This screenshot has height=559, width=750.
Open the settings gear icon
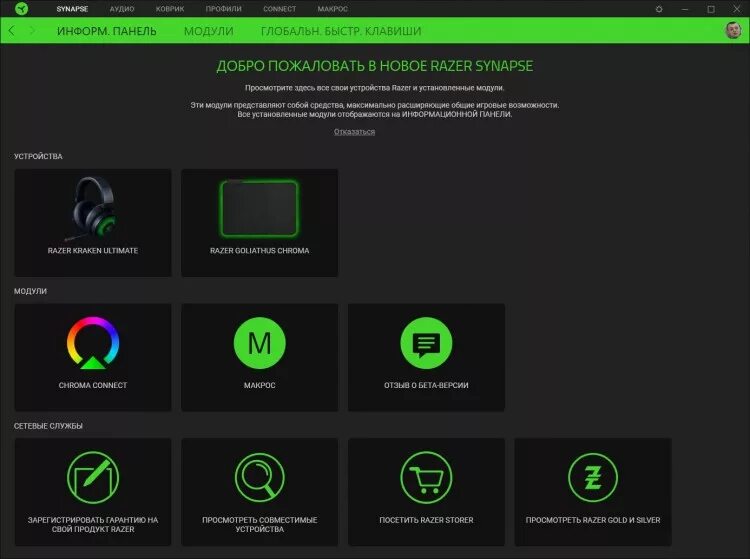click(x=659, y=9)
